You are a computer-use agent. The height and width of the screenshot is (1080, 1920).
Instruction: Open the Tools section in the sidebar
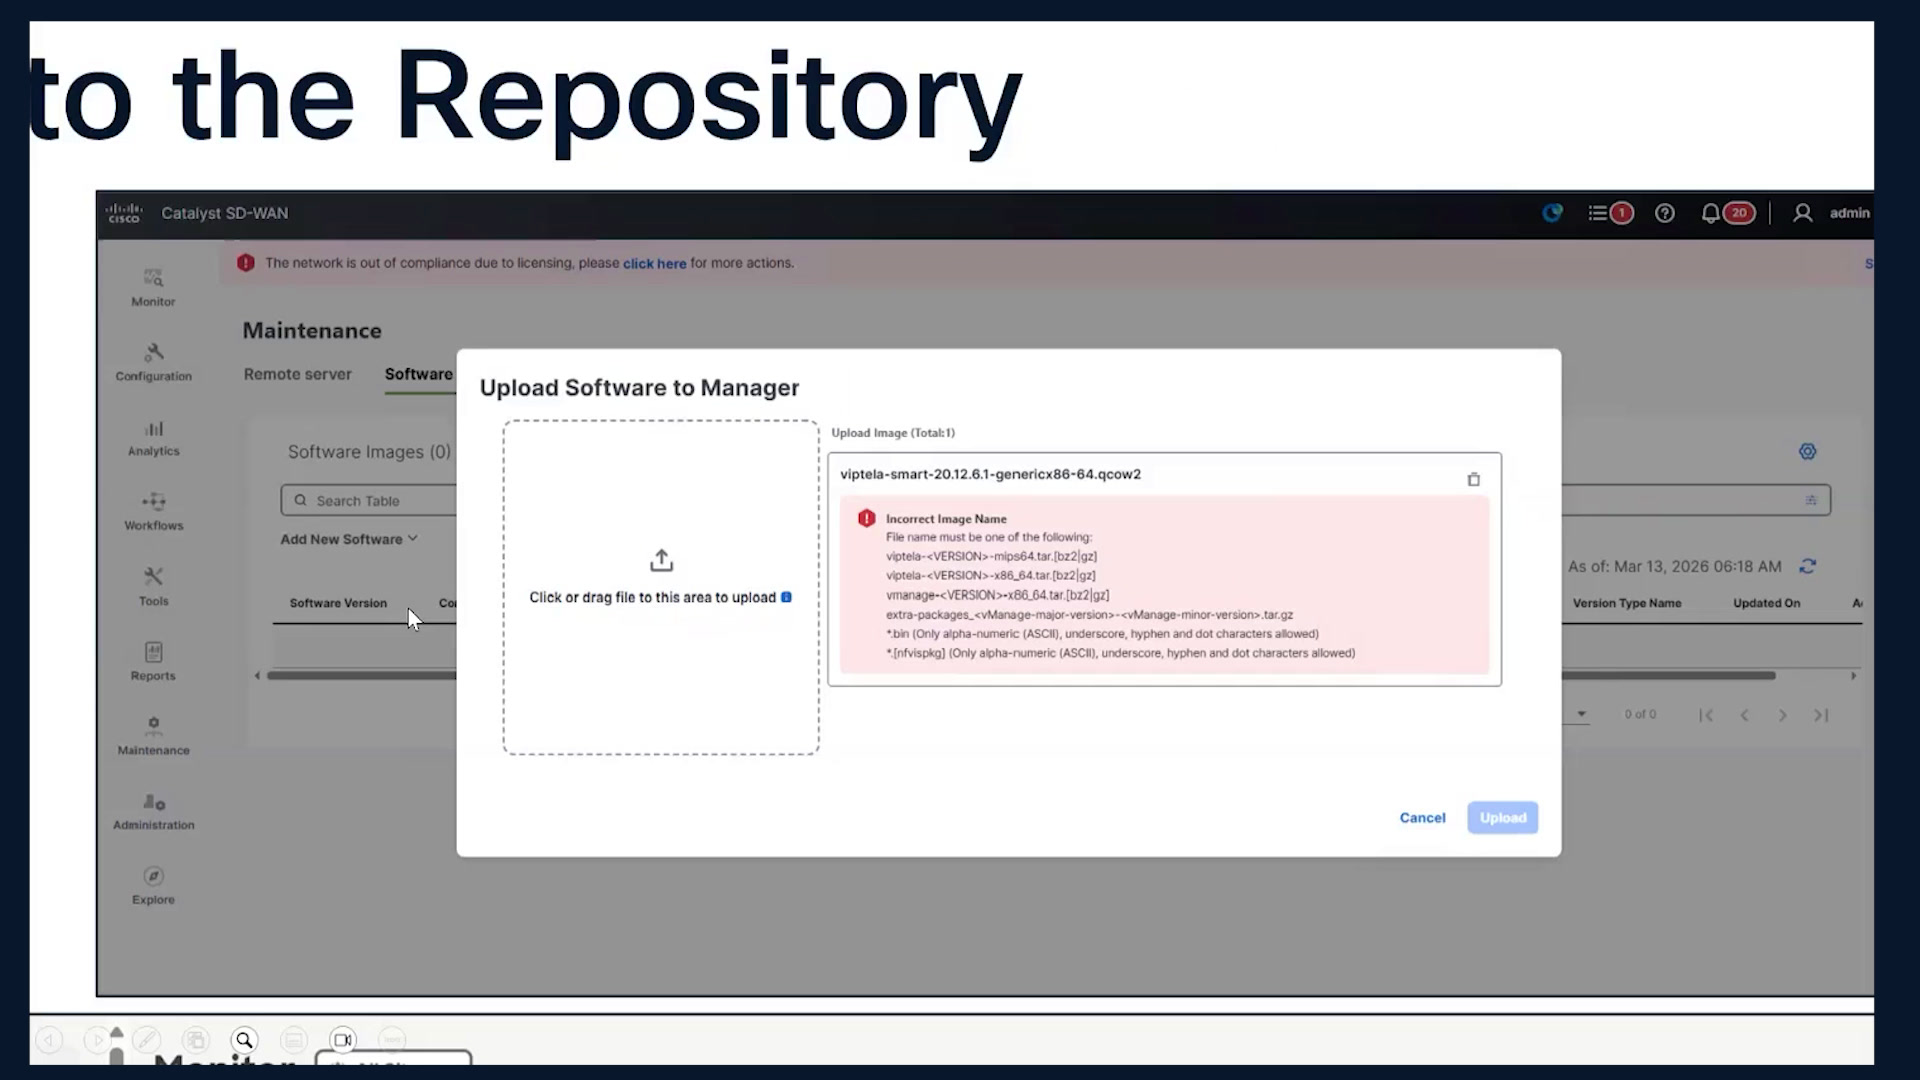pos(153,587)
